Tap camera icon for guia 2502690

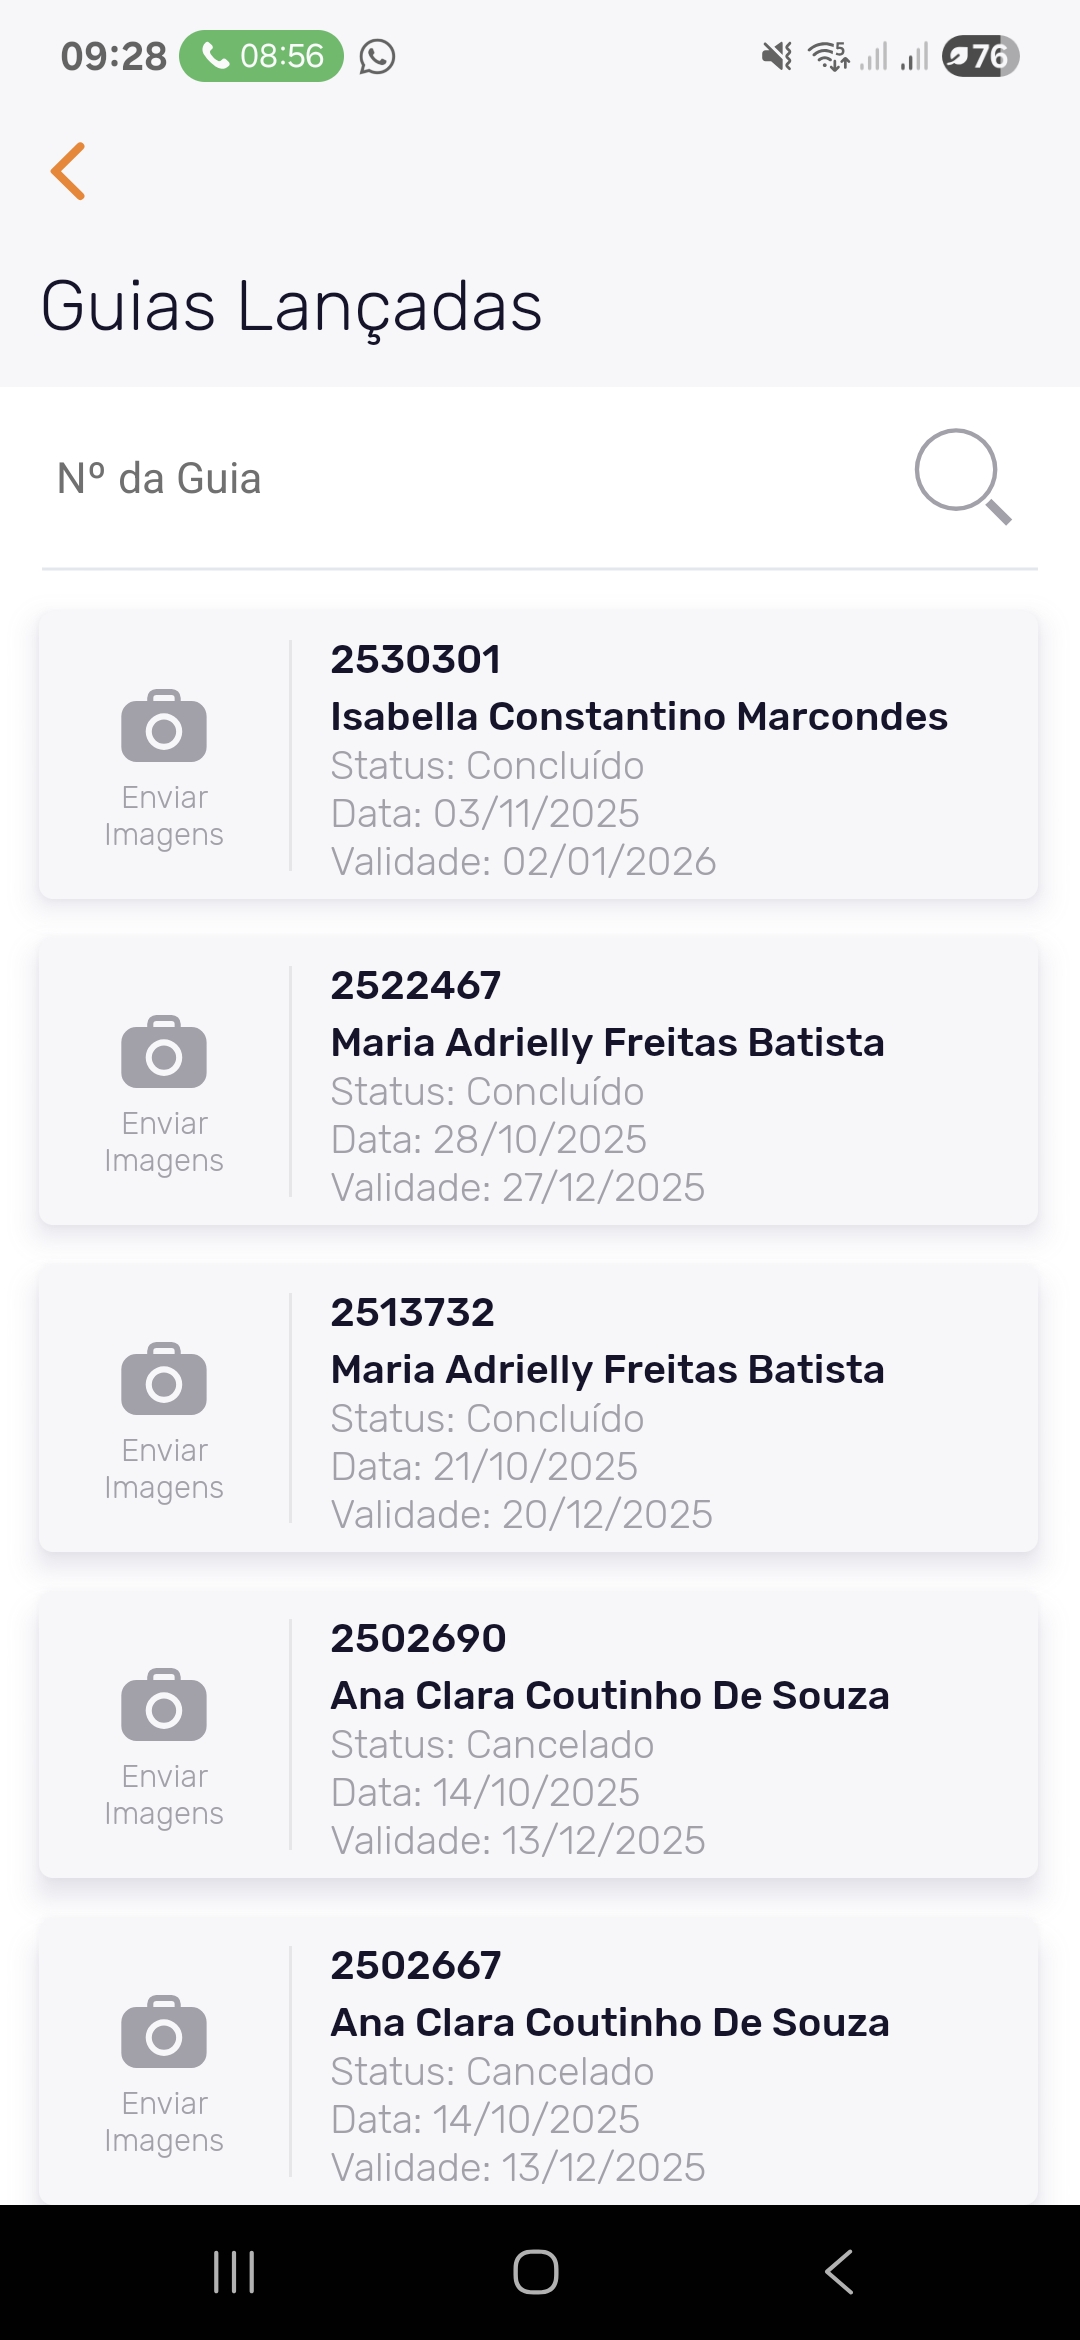tap(164, 1705)
